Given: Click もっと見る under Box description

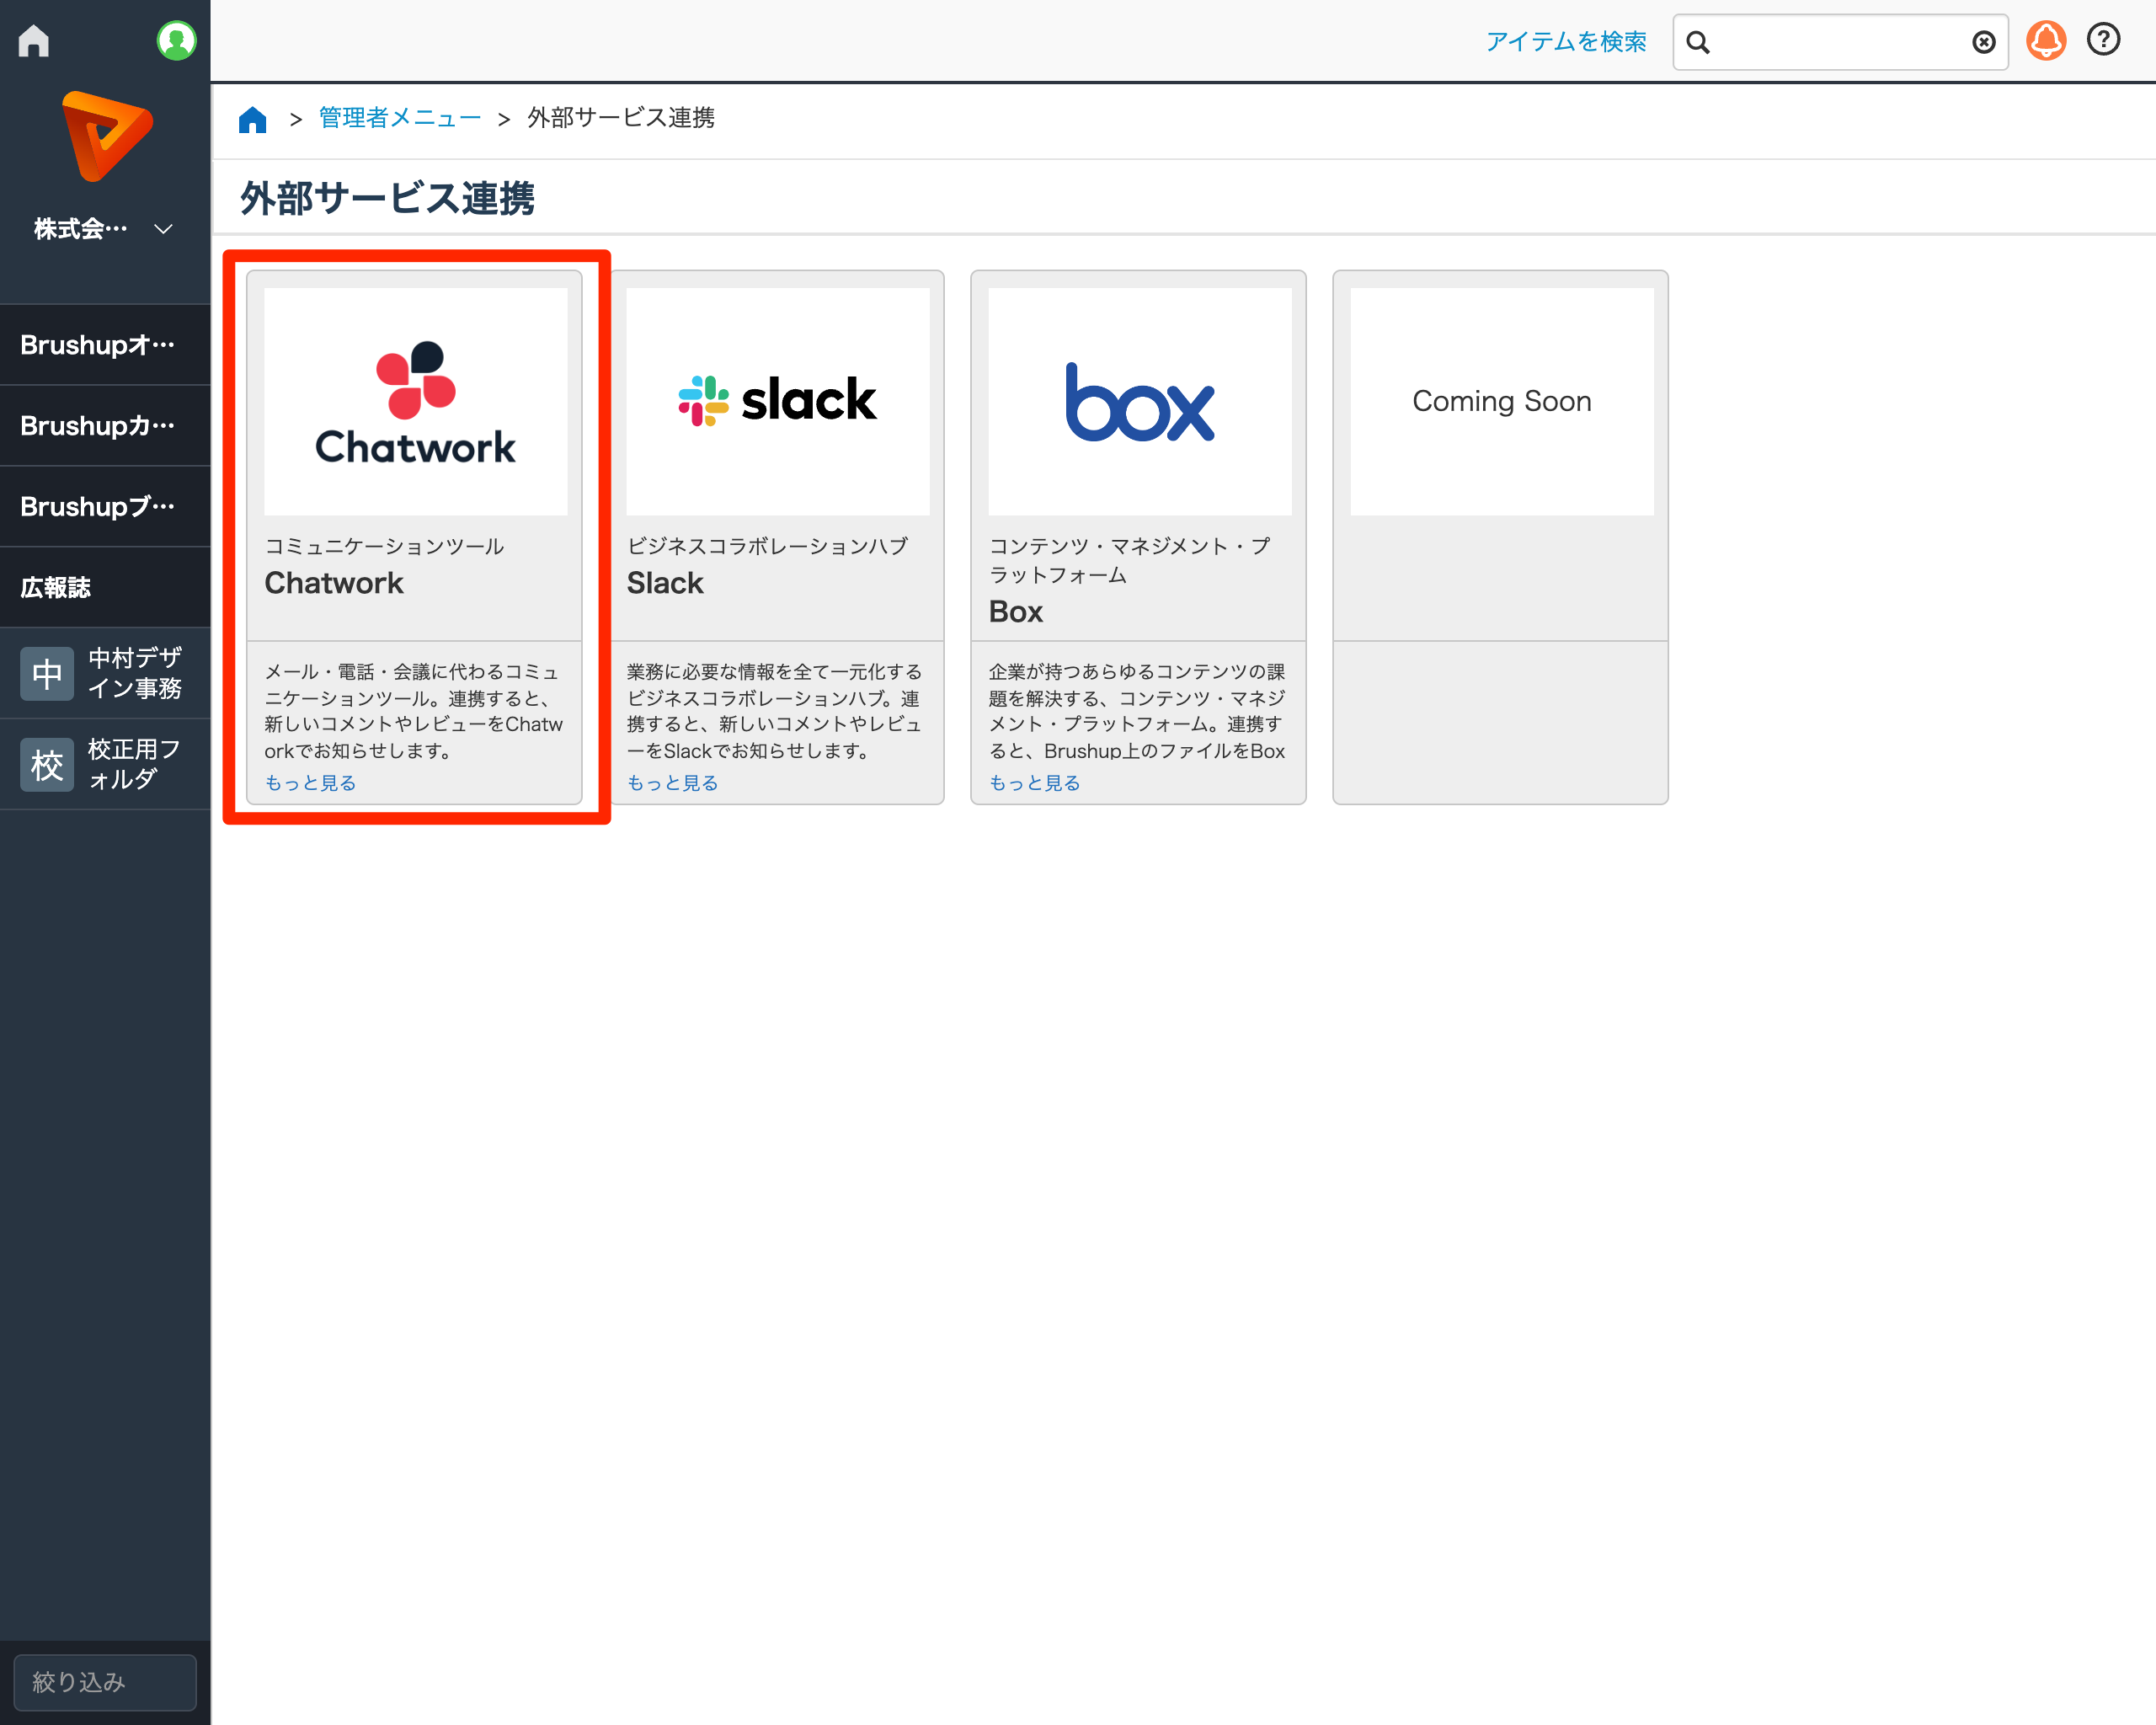Looking at the screenshot, I should tap(1034, 783).
